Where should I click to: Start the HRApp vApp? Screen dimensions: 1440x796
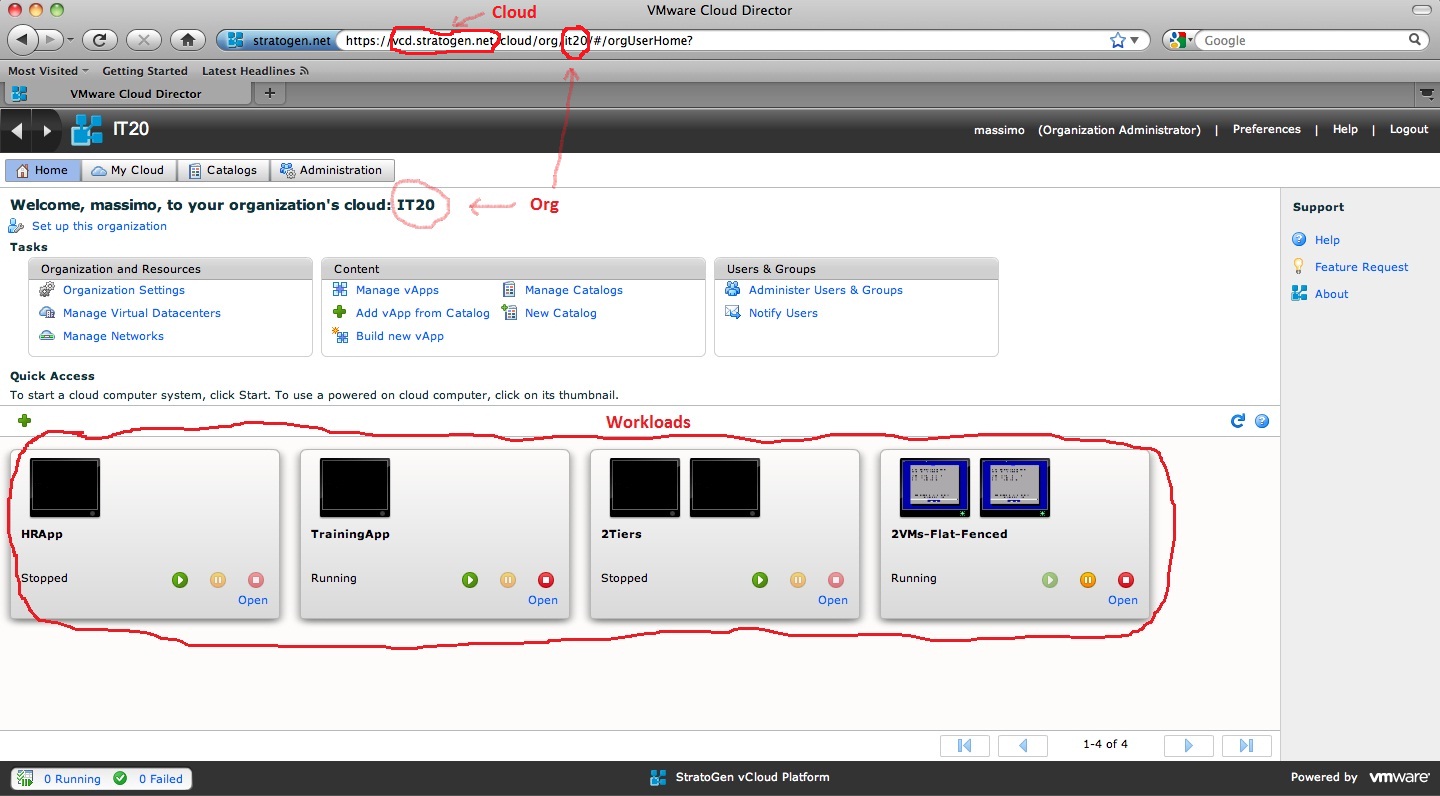click(180, 579)
